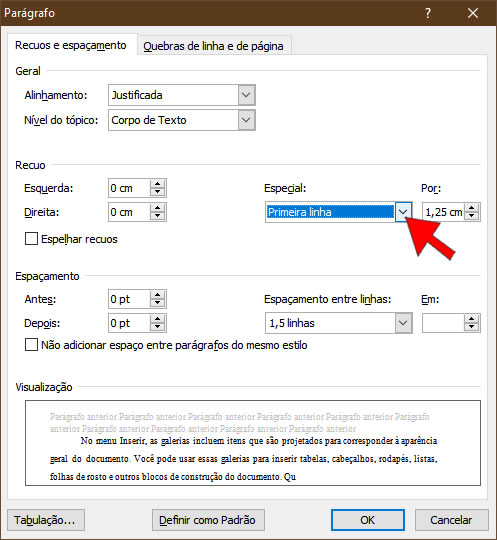497x540 pixels.
Task: Enable Espelhar recuos checkbox
Action: tap(31, 239)
